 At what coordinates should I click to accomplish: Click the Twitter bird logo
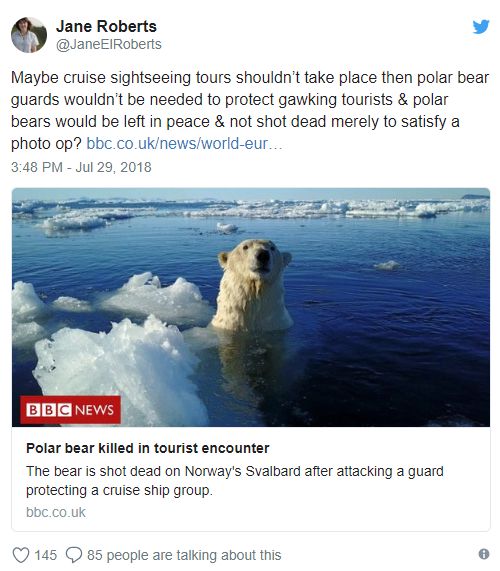tap(481, 27)
